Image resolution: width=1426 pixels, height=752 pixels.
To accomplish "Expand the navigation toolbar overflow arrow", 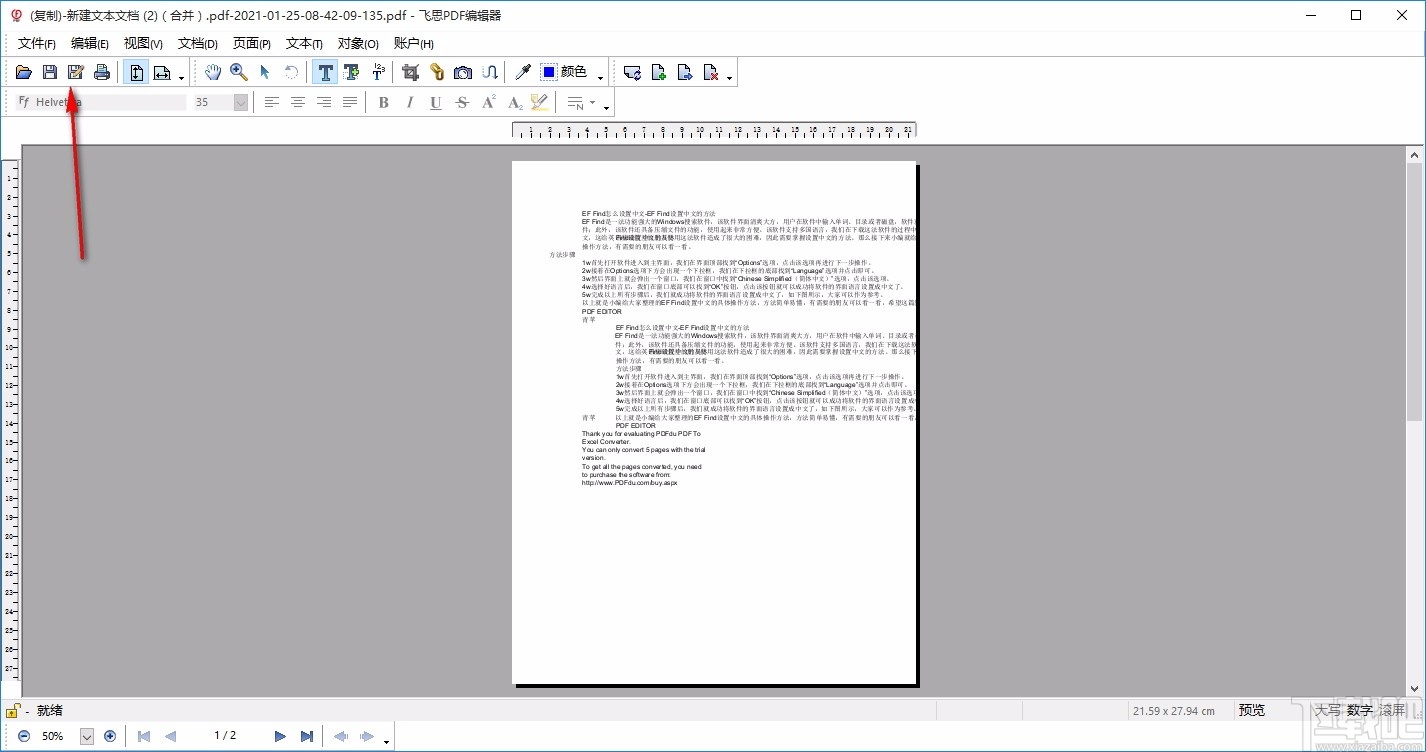I will 387,741.
